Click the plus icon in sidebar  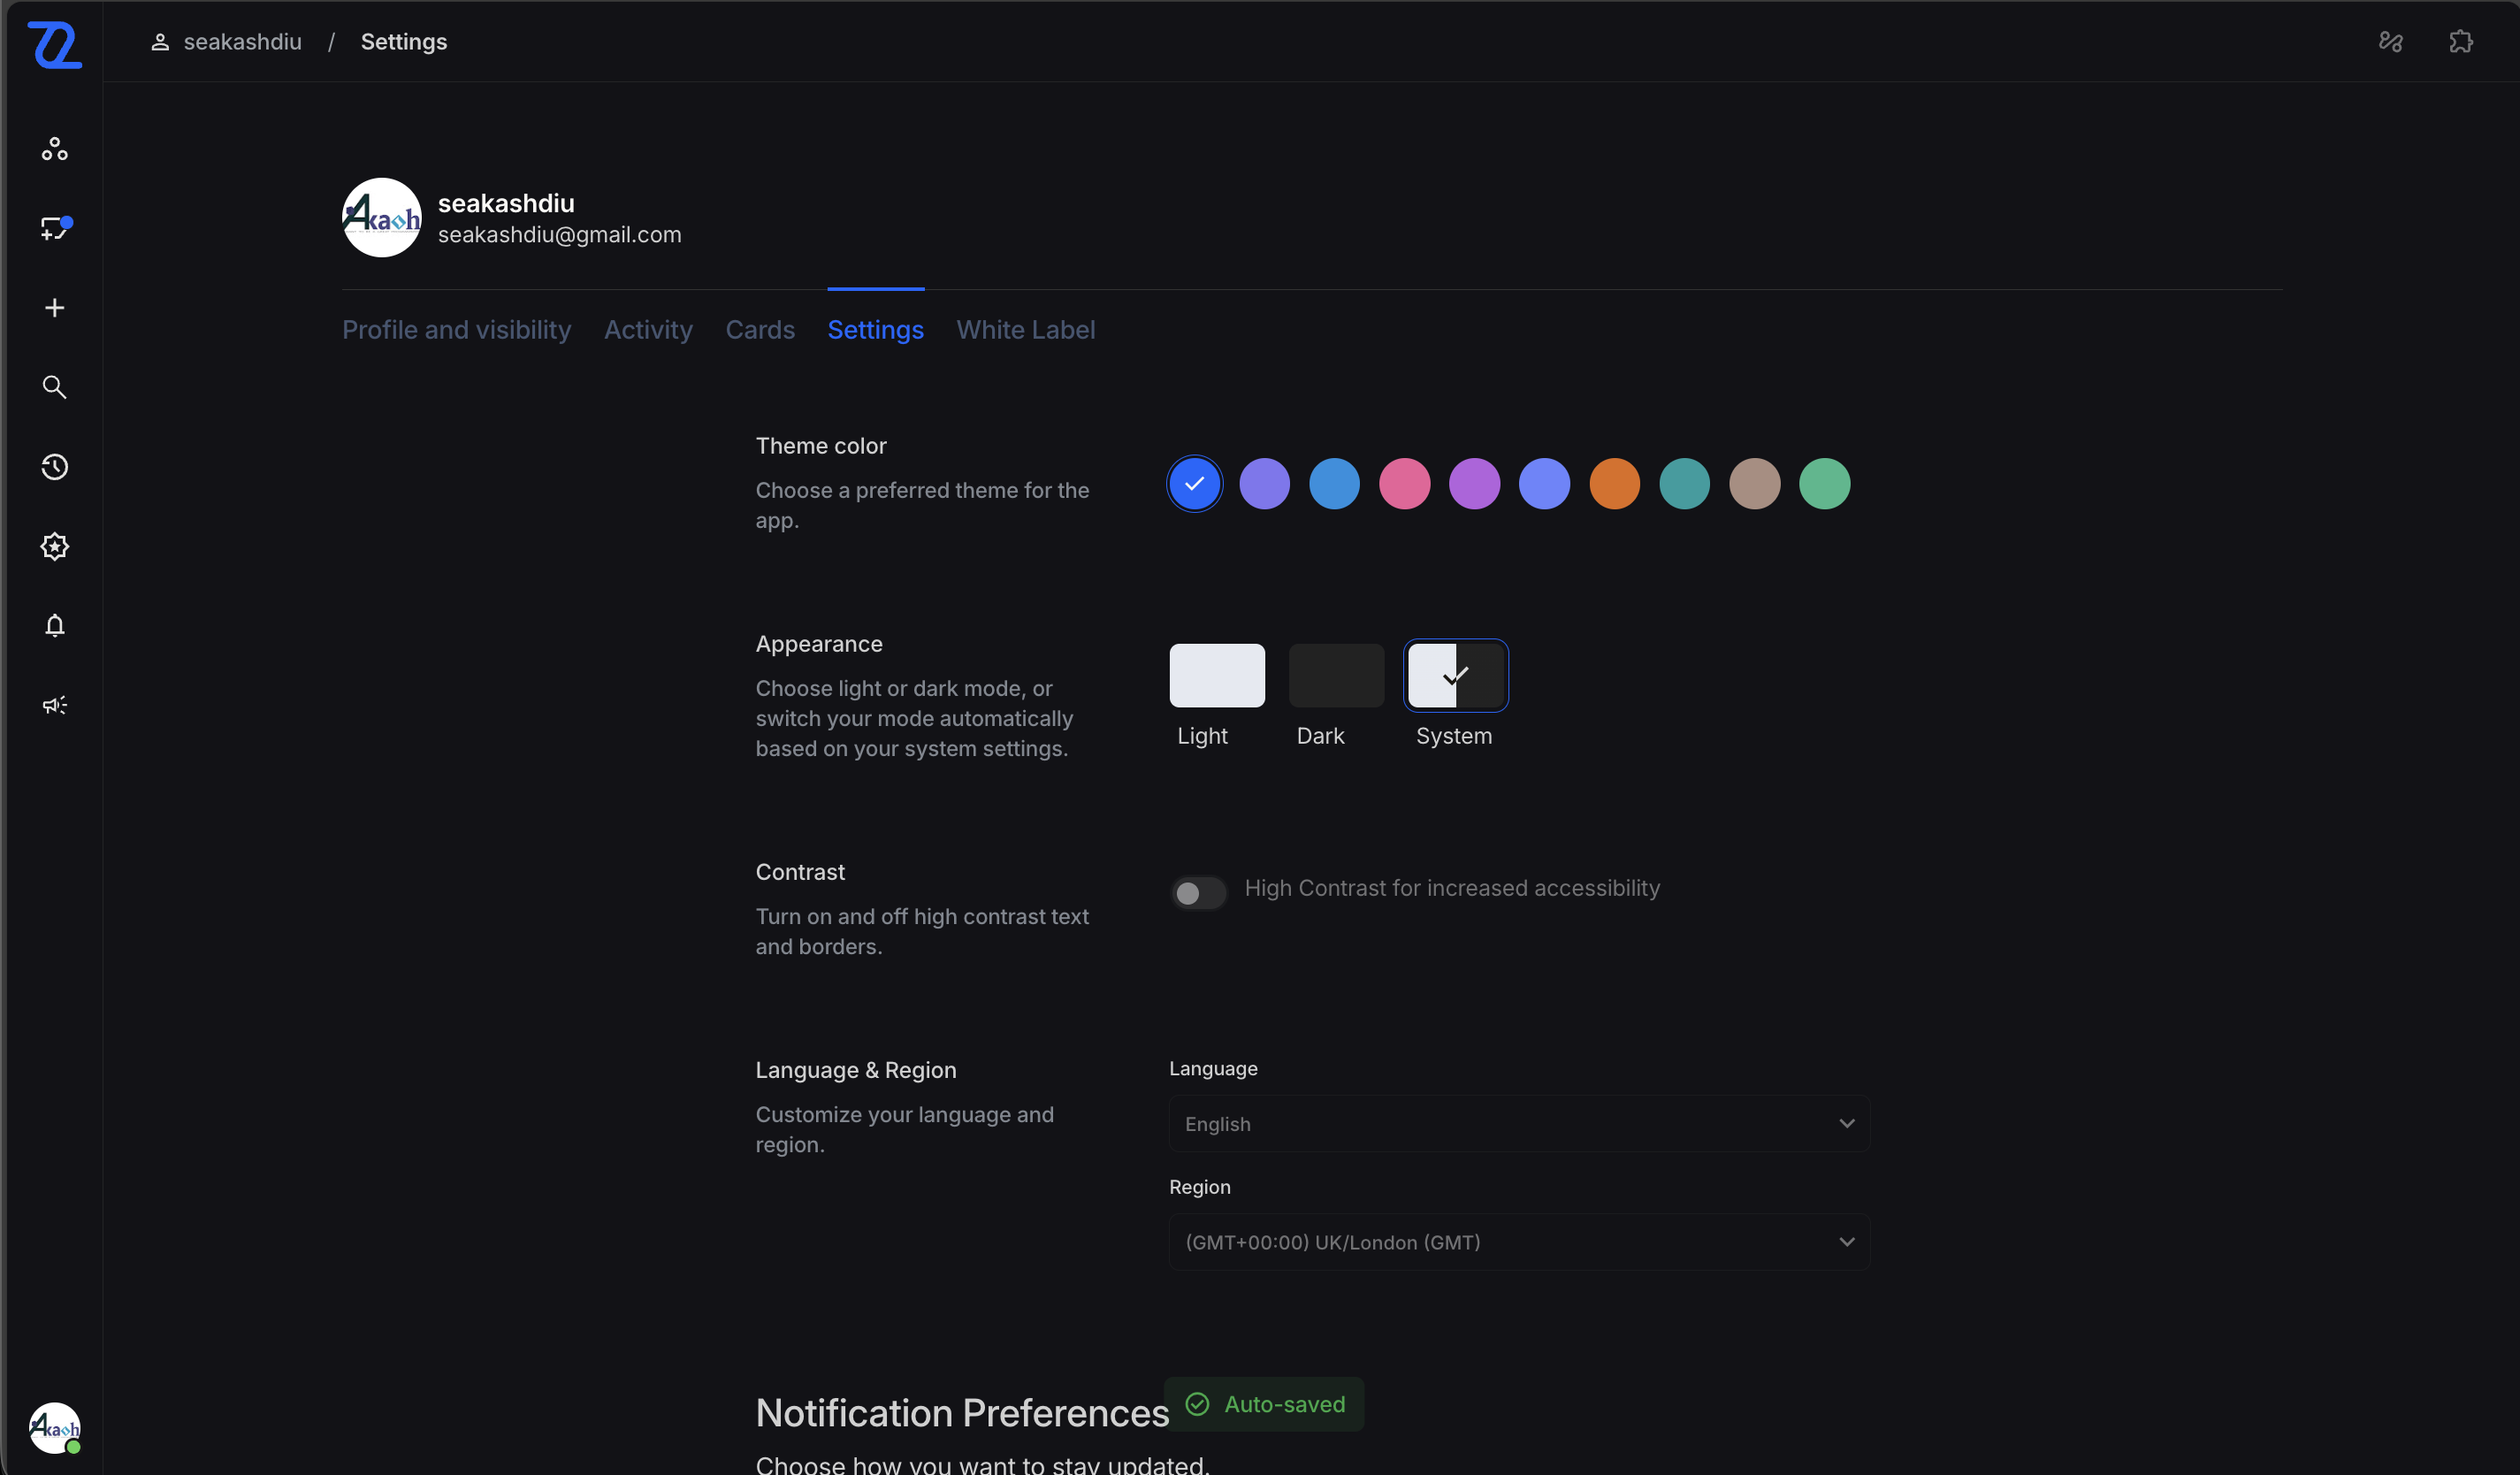click(x=54, y=308)
